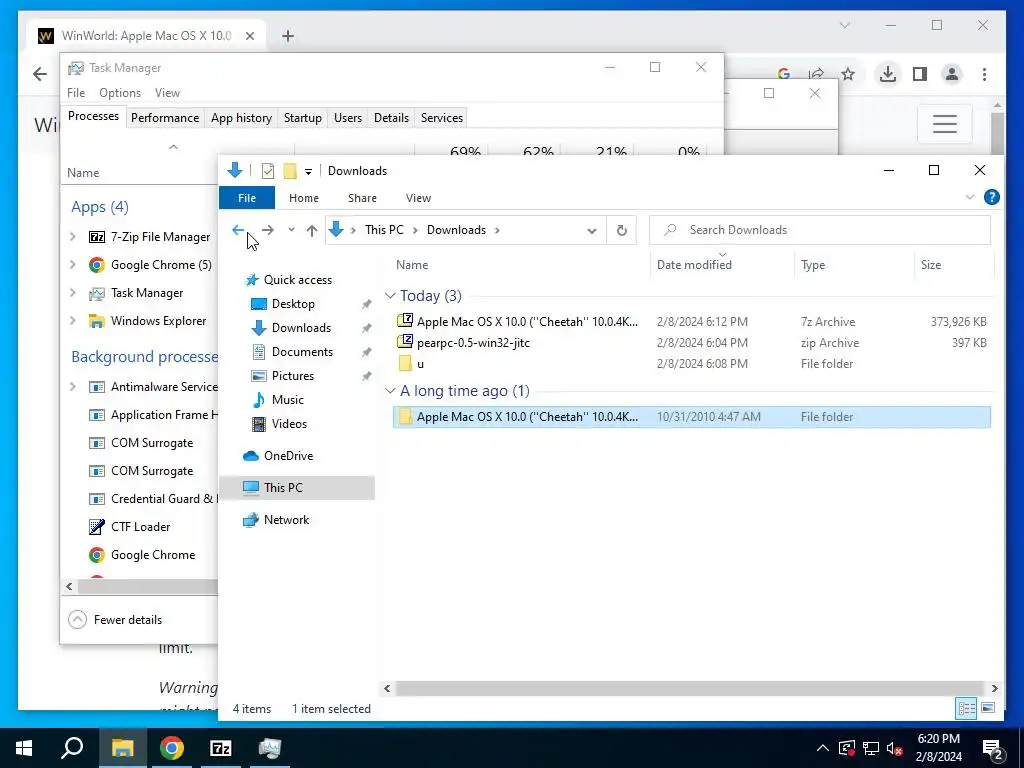Screen dimensions: 1024x768
Task: Click the Explorer back arrow button
Action: point(238,230)
